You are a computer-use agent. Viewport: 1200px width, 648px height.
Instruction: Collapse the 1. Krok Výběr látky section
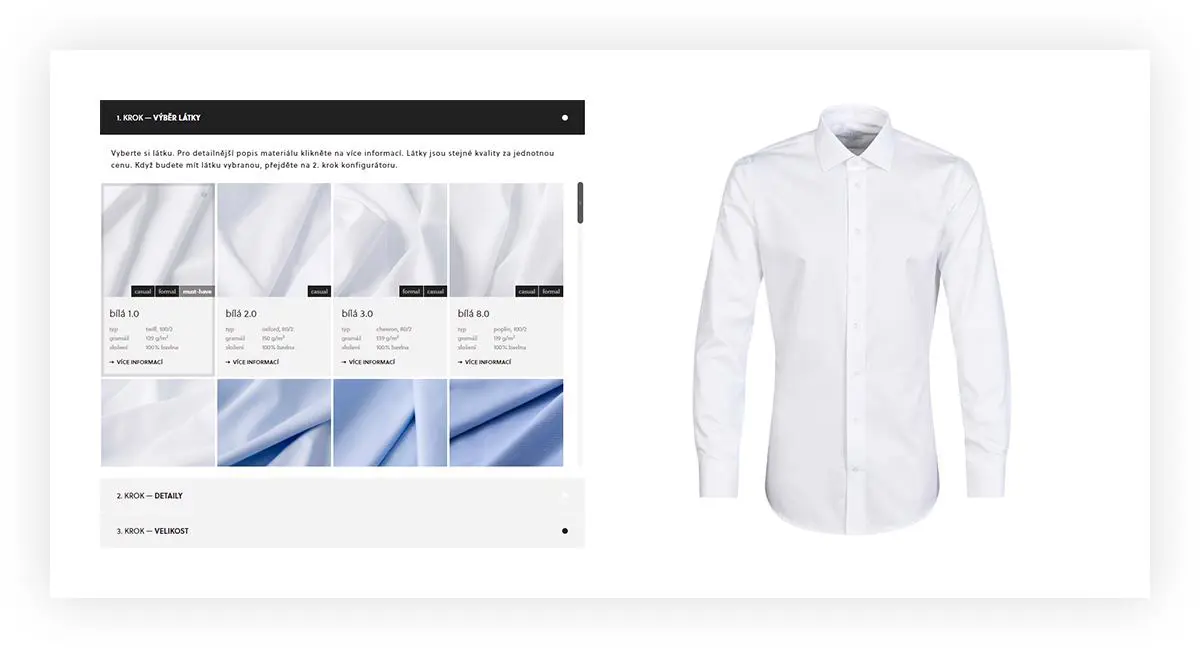(x=342, y=117)
